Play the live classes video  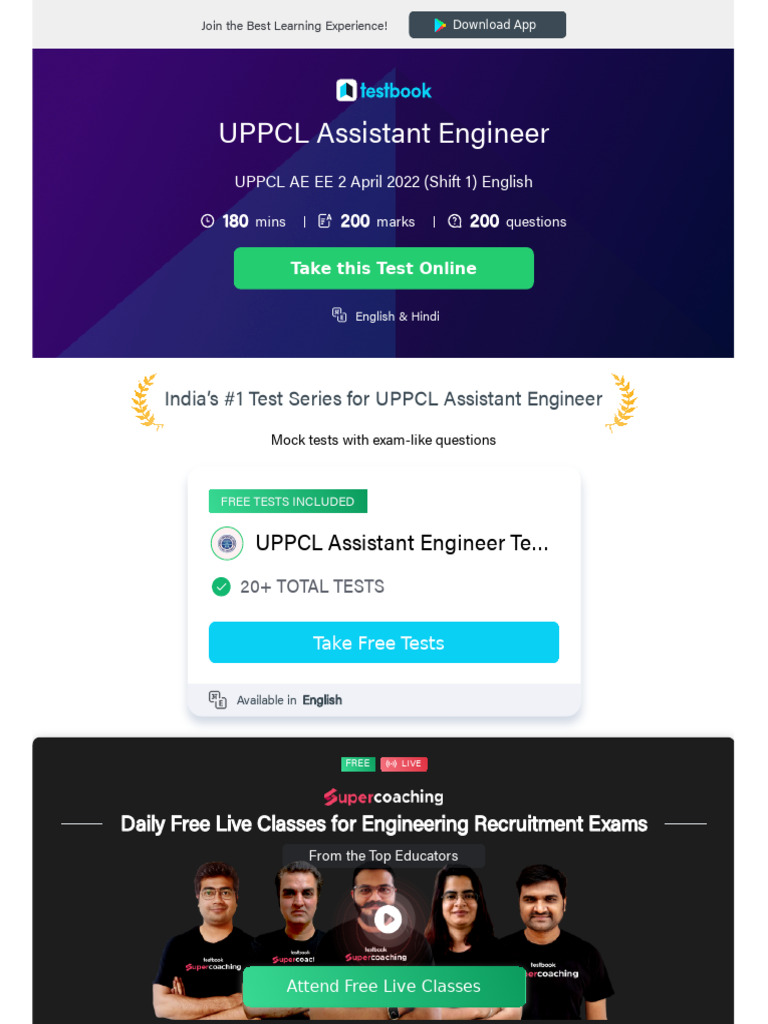(x=387, y=919)
